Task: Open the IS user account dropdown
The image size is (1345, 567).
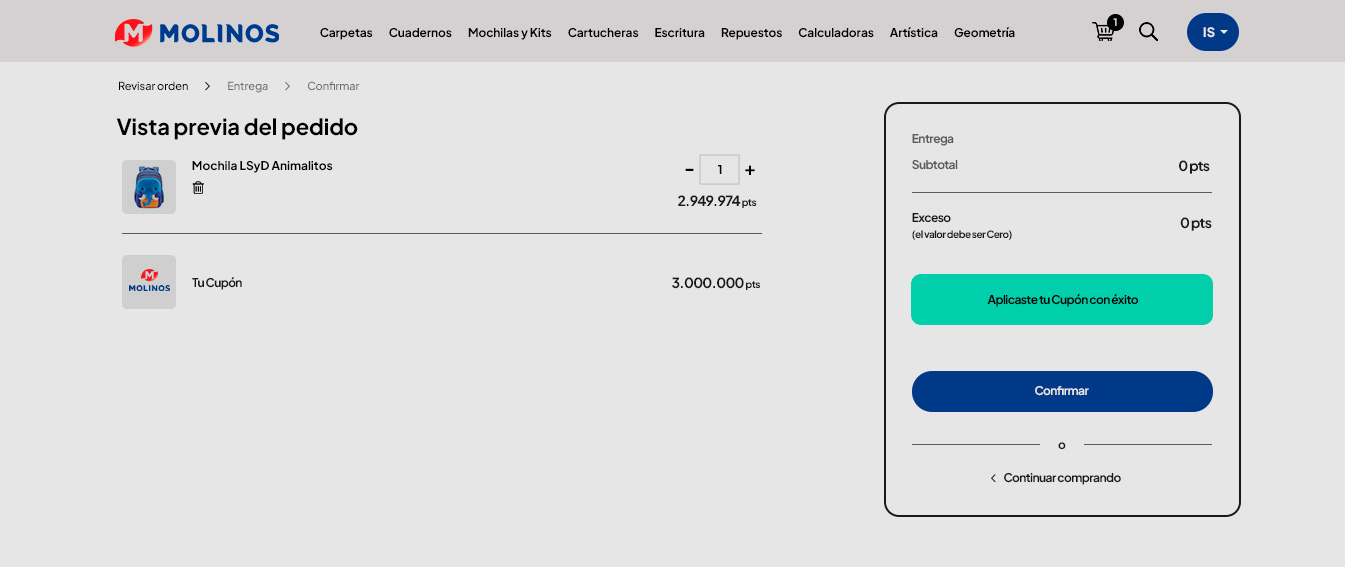Action: pos(1212,32)
